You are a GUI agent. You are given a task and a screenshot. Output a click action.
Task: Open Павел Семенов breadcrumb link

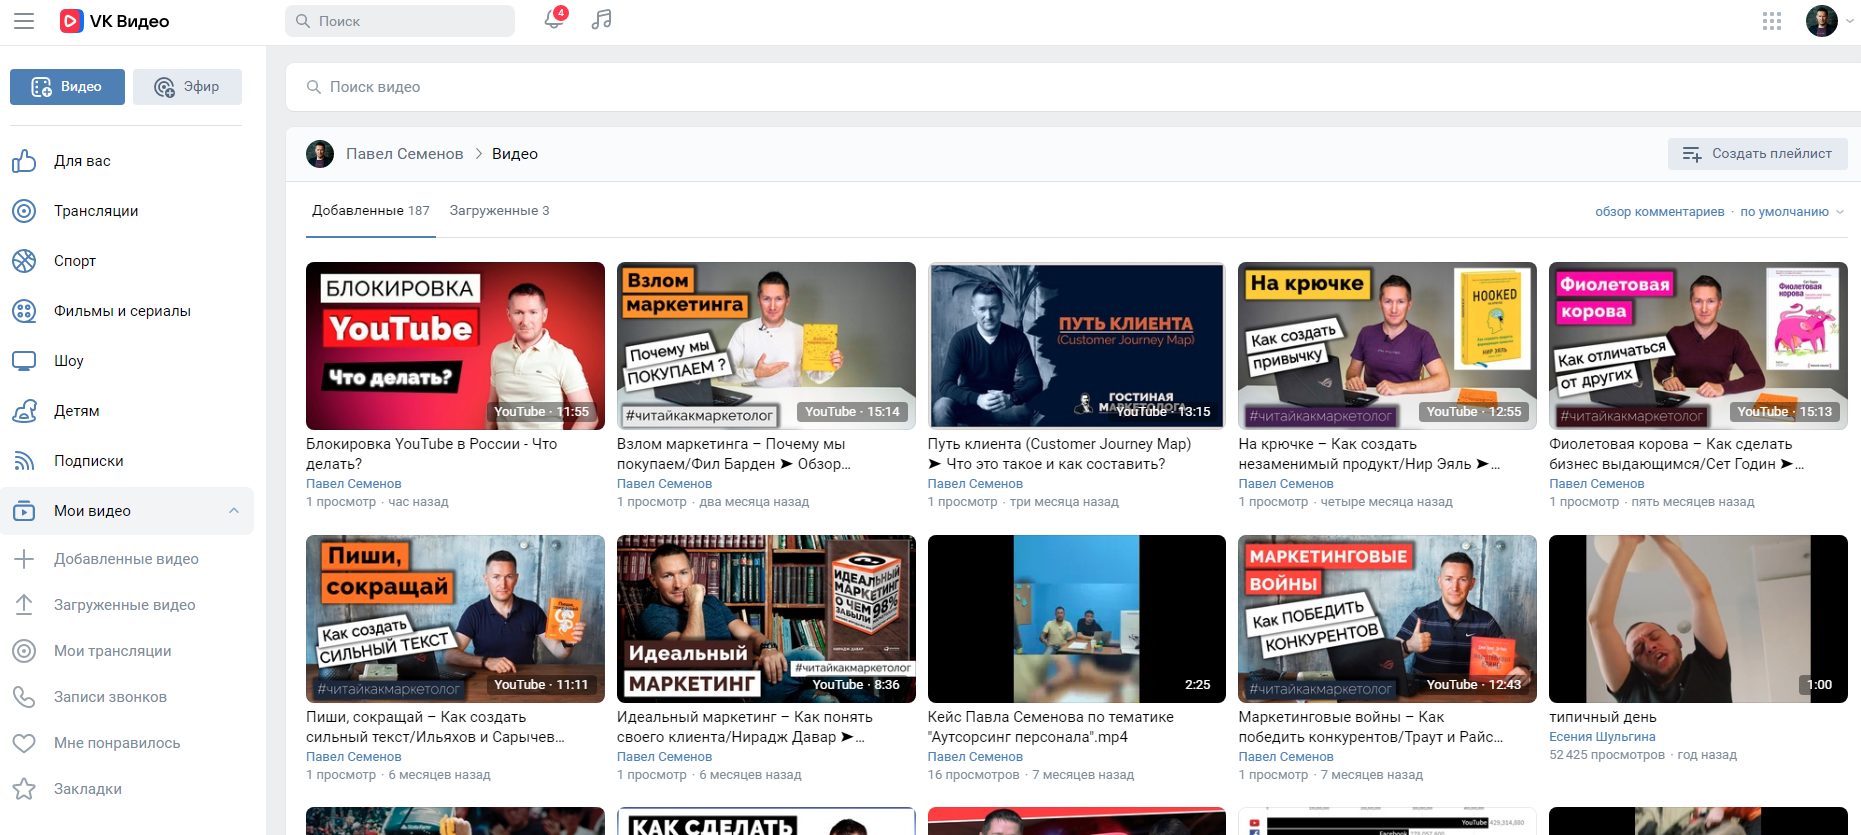(404, 154)
